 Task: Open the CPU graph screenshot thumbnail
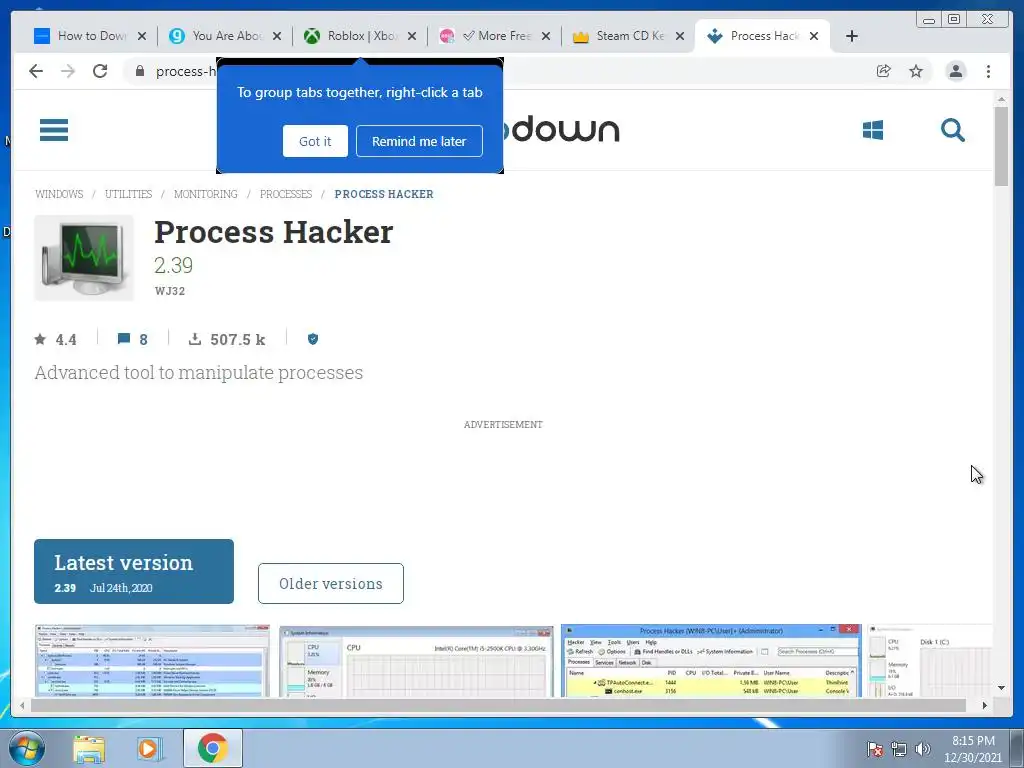coord(416,661)
